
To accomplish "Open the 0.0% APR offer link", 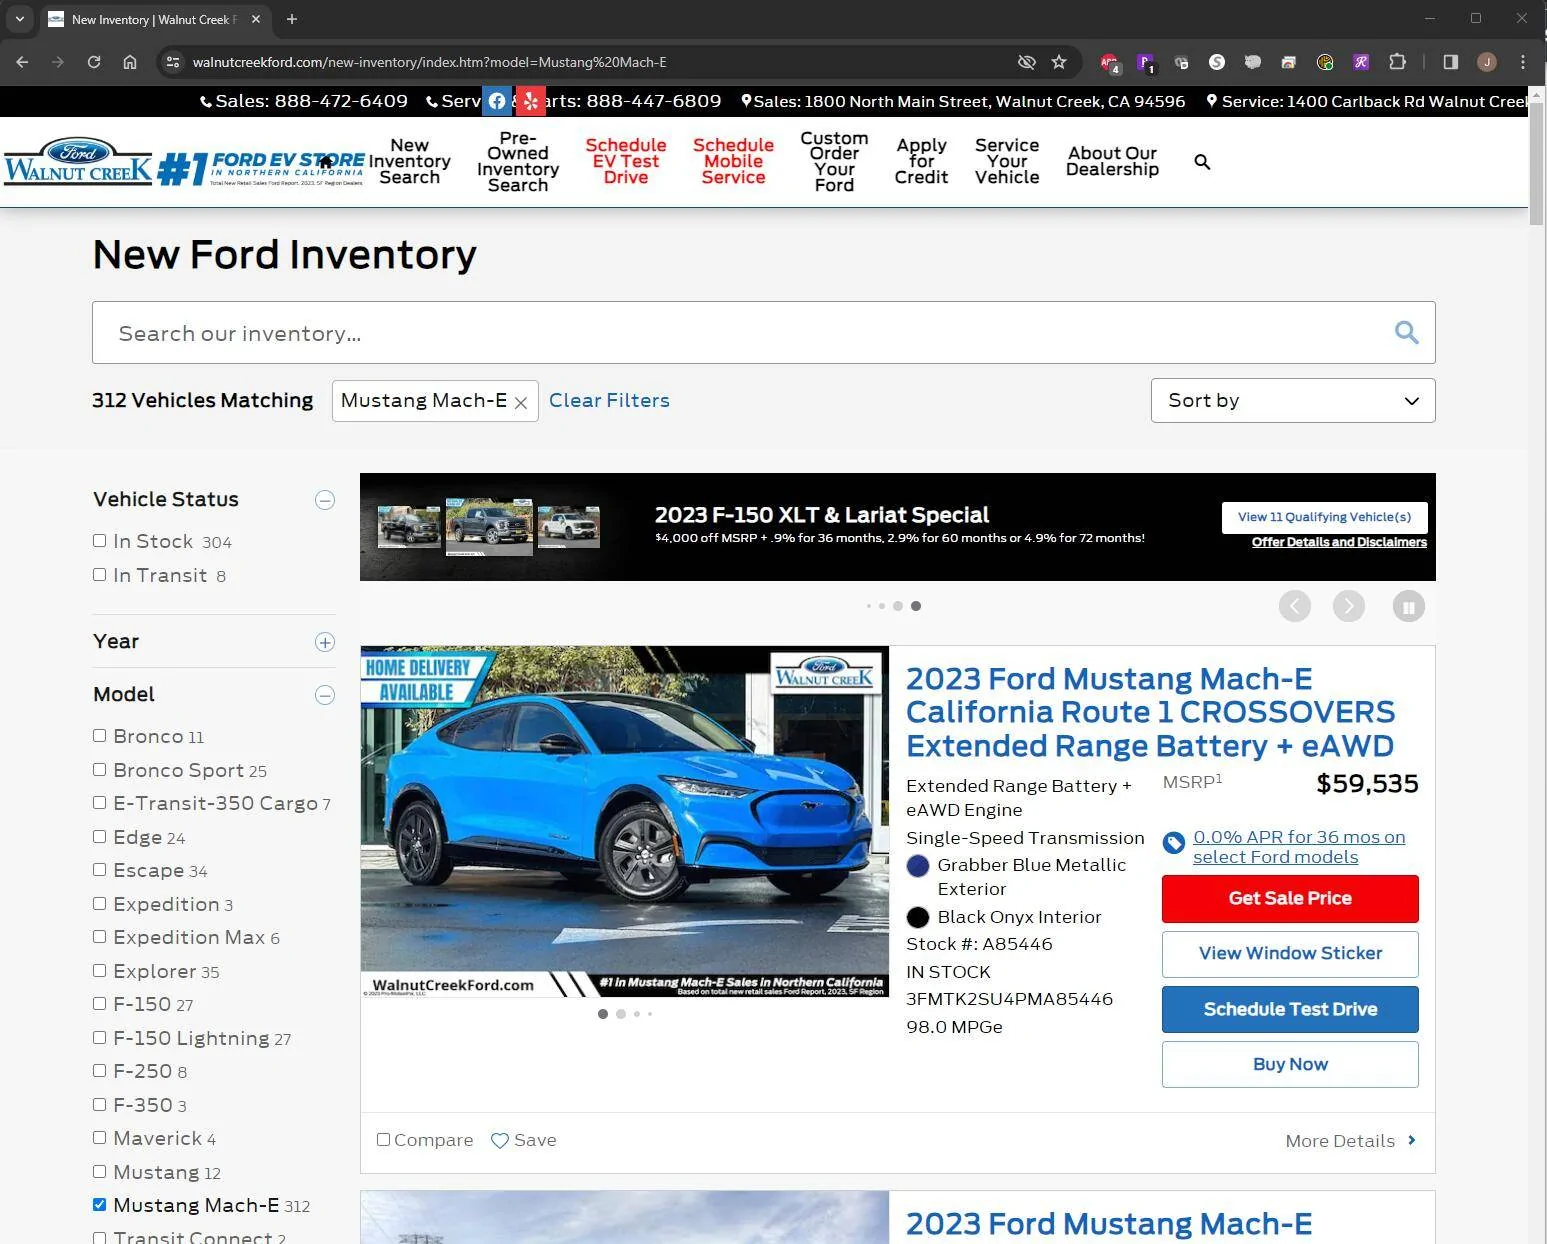I will [1299, 847].
